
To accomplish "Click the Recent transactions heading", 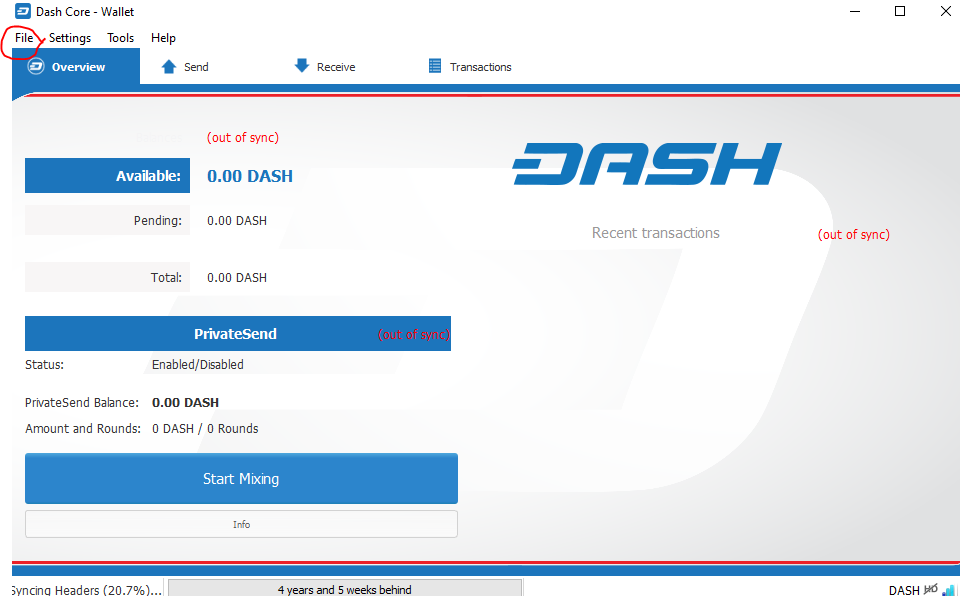I will [656, 233].
